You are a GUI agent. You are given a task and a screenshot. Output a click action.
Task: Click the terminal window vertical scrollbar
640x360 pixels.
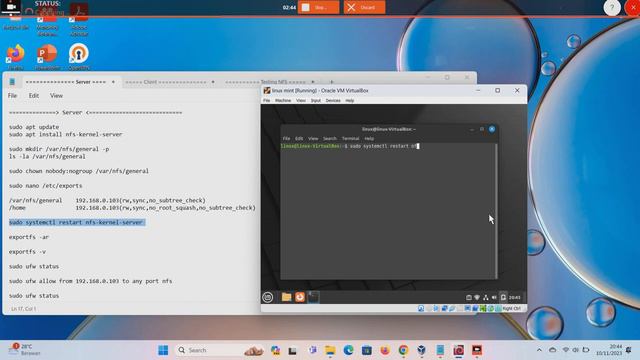point(496,211)
